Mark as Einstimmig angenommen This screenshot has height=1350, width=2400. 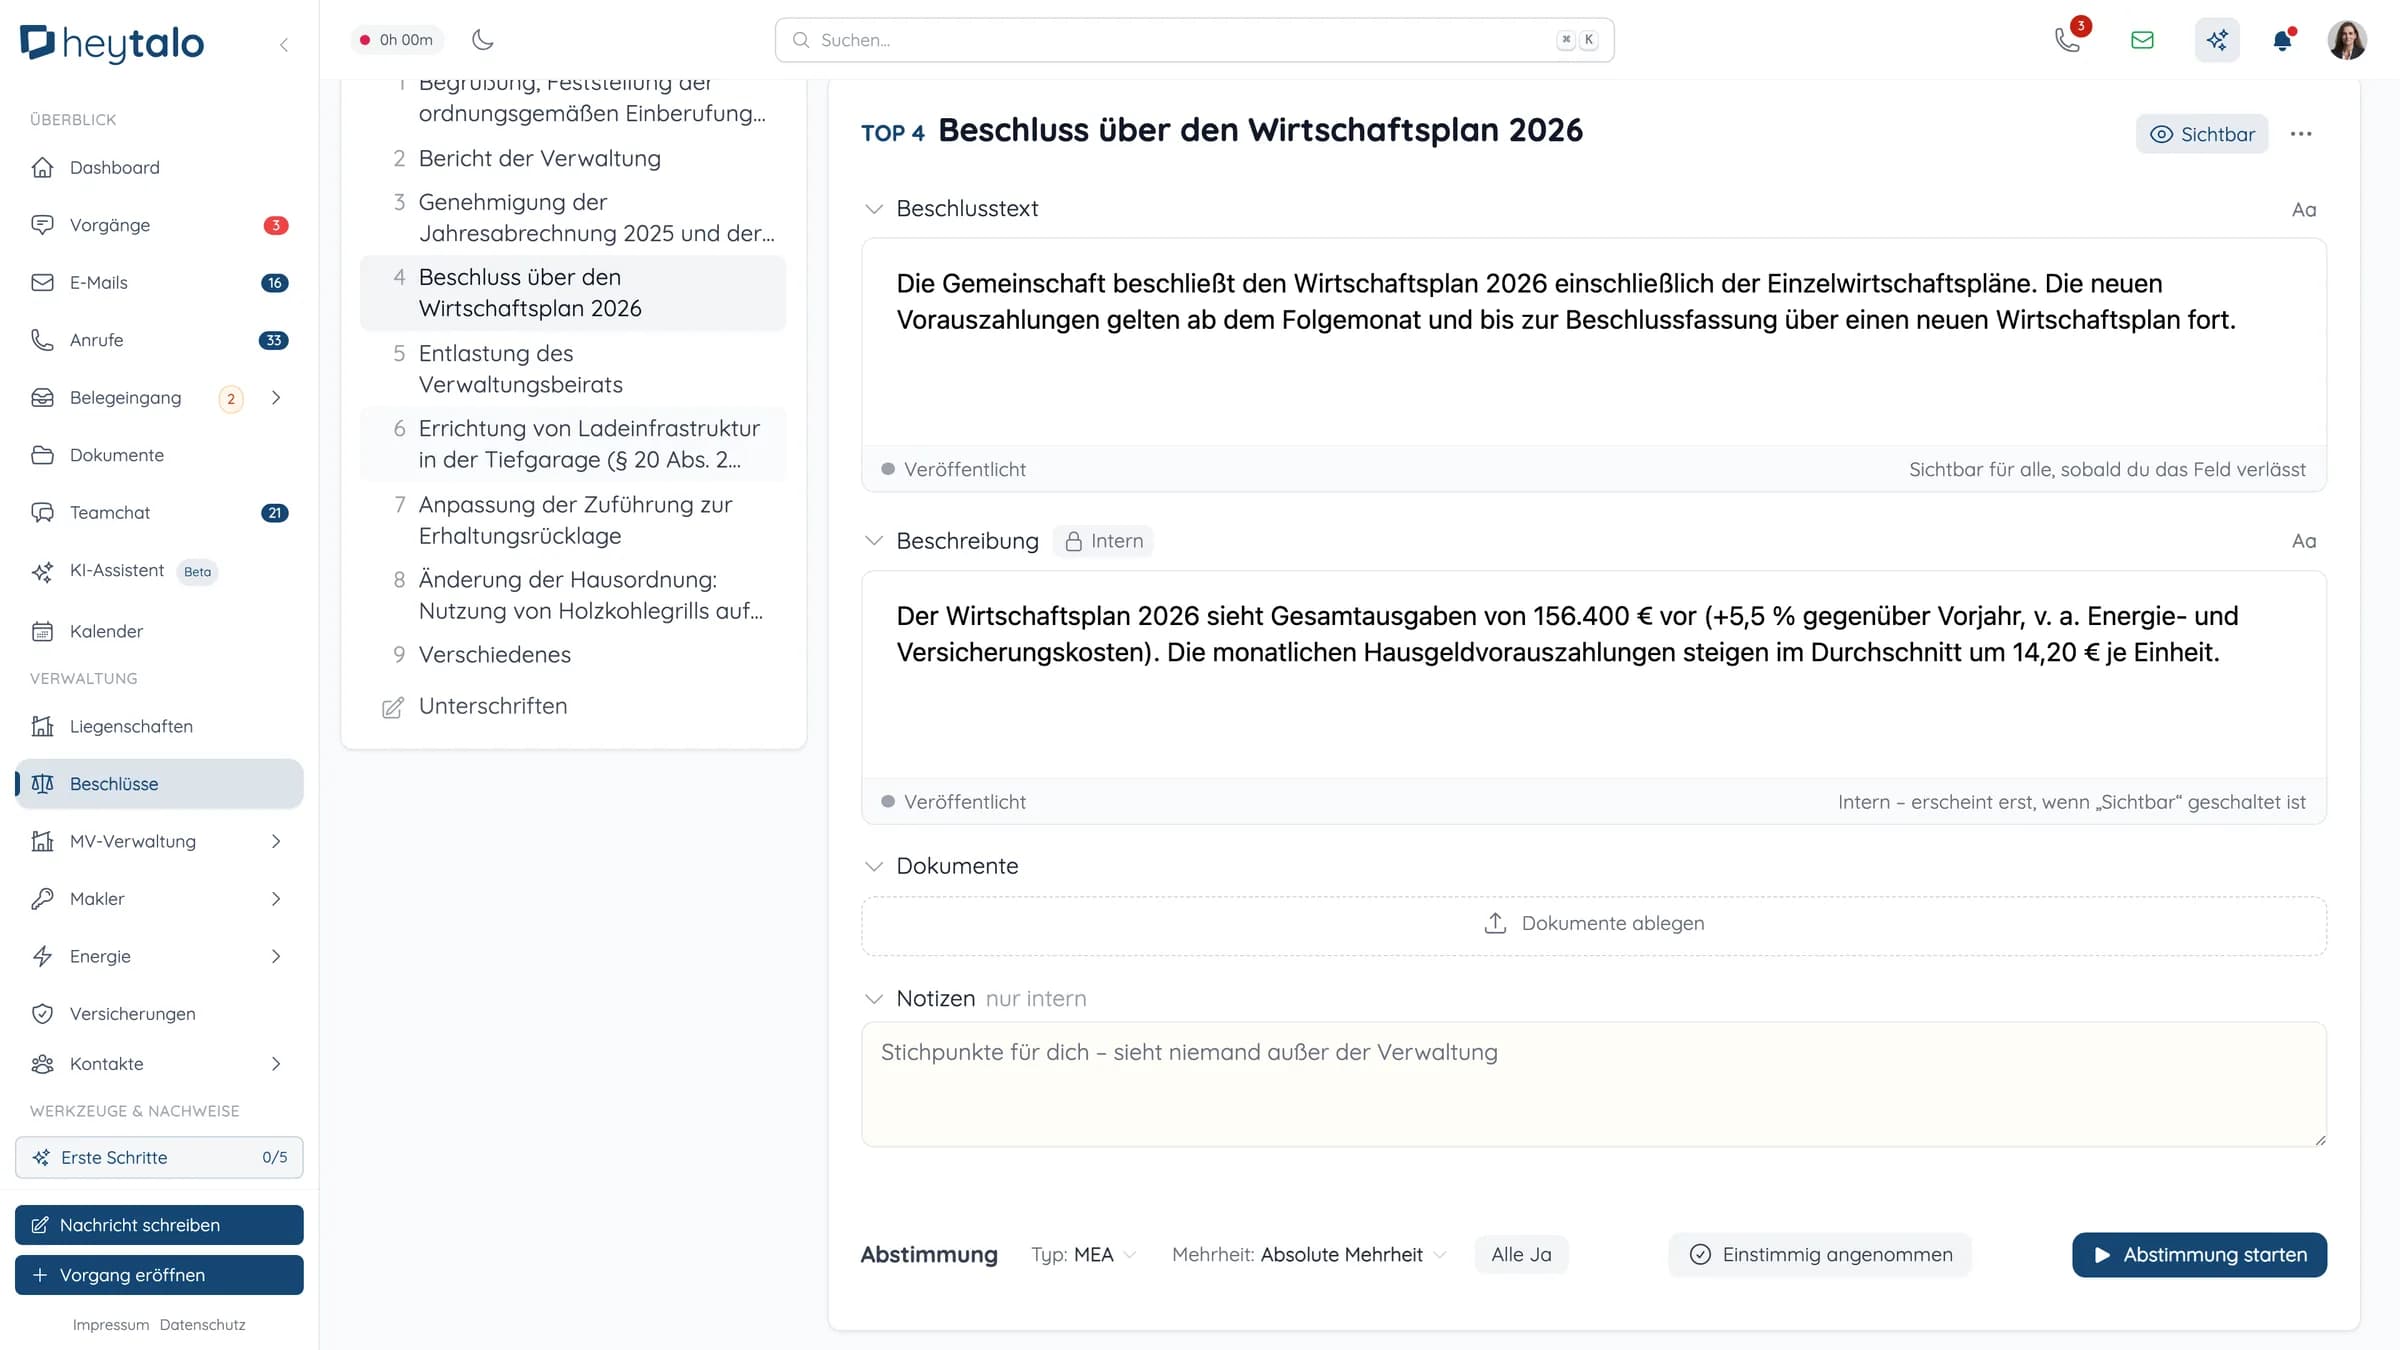[x=1820, y=1255]
